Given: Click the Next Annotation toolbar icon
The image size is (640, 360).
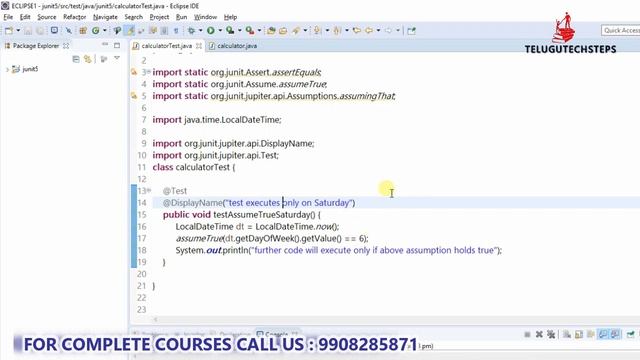Looking at the screenshot, I should (x=317, y=30).
